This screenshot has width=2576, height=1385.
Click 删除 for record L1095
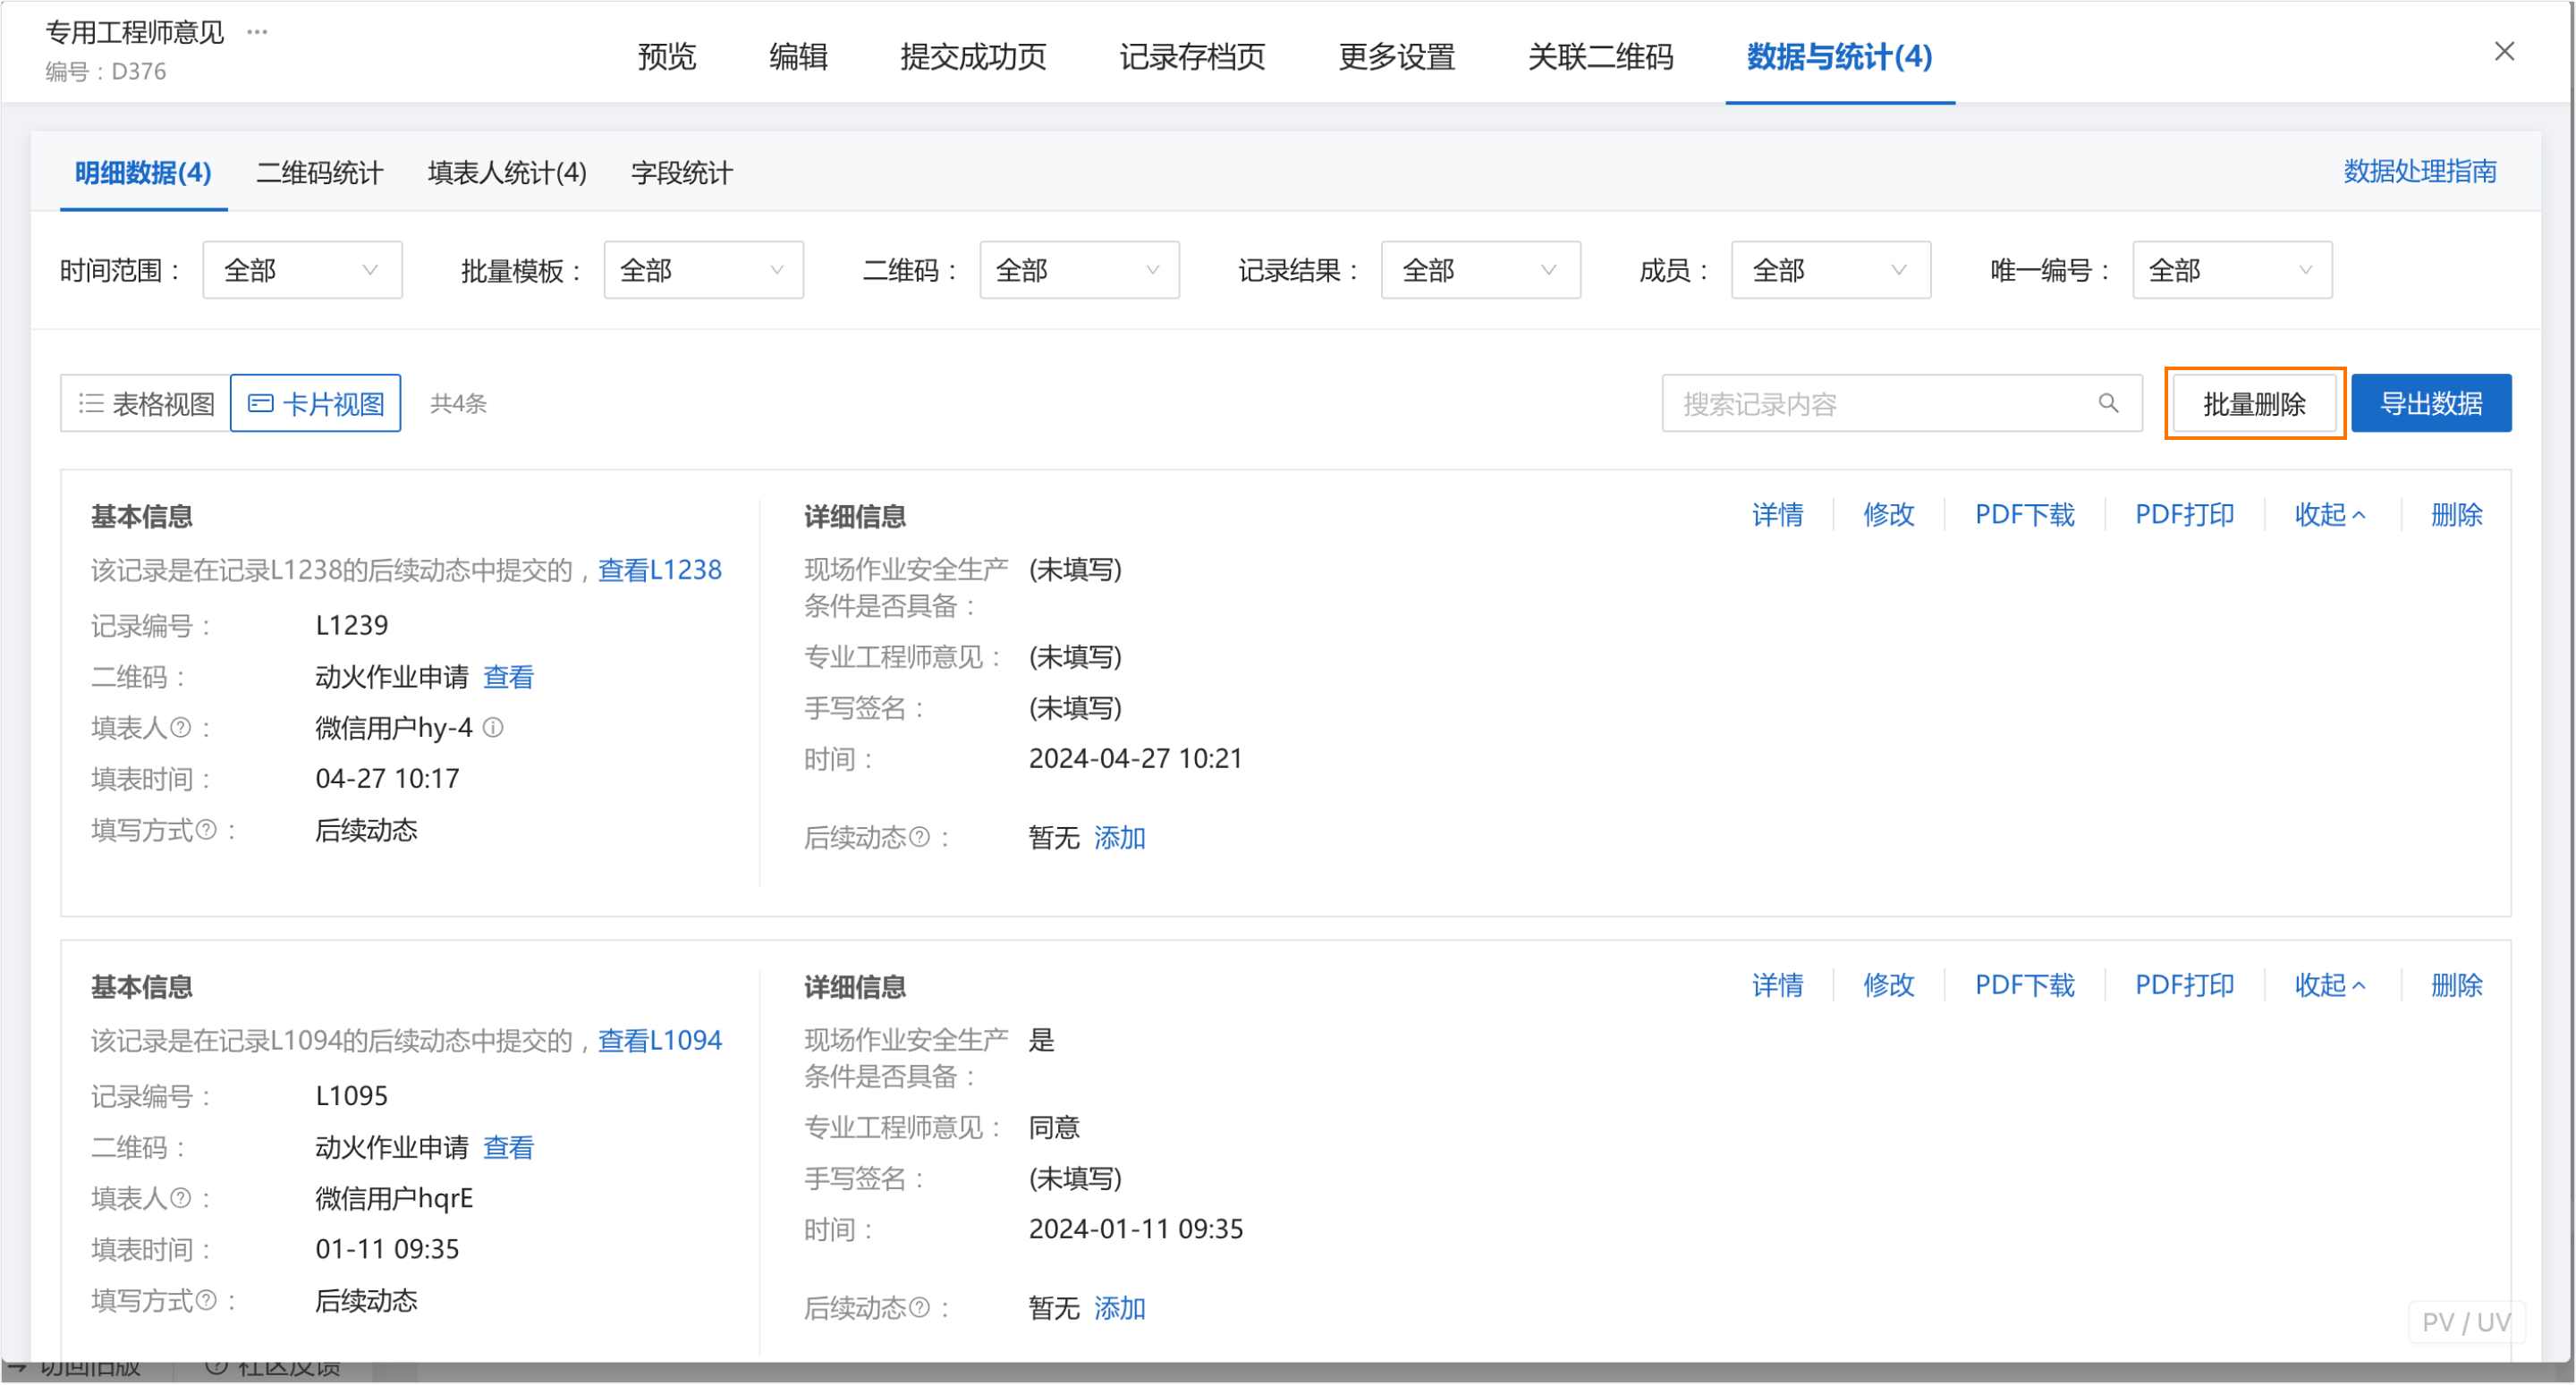tap(2456, 985)
